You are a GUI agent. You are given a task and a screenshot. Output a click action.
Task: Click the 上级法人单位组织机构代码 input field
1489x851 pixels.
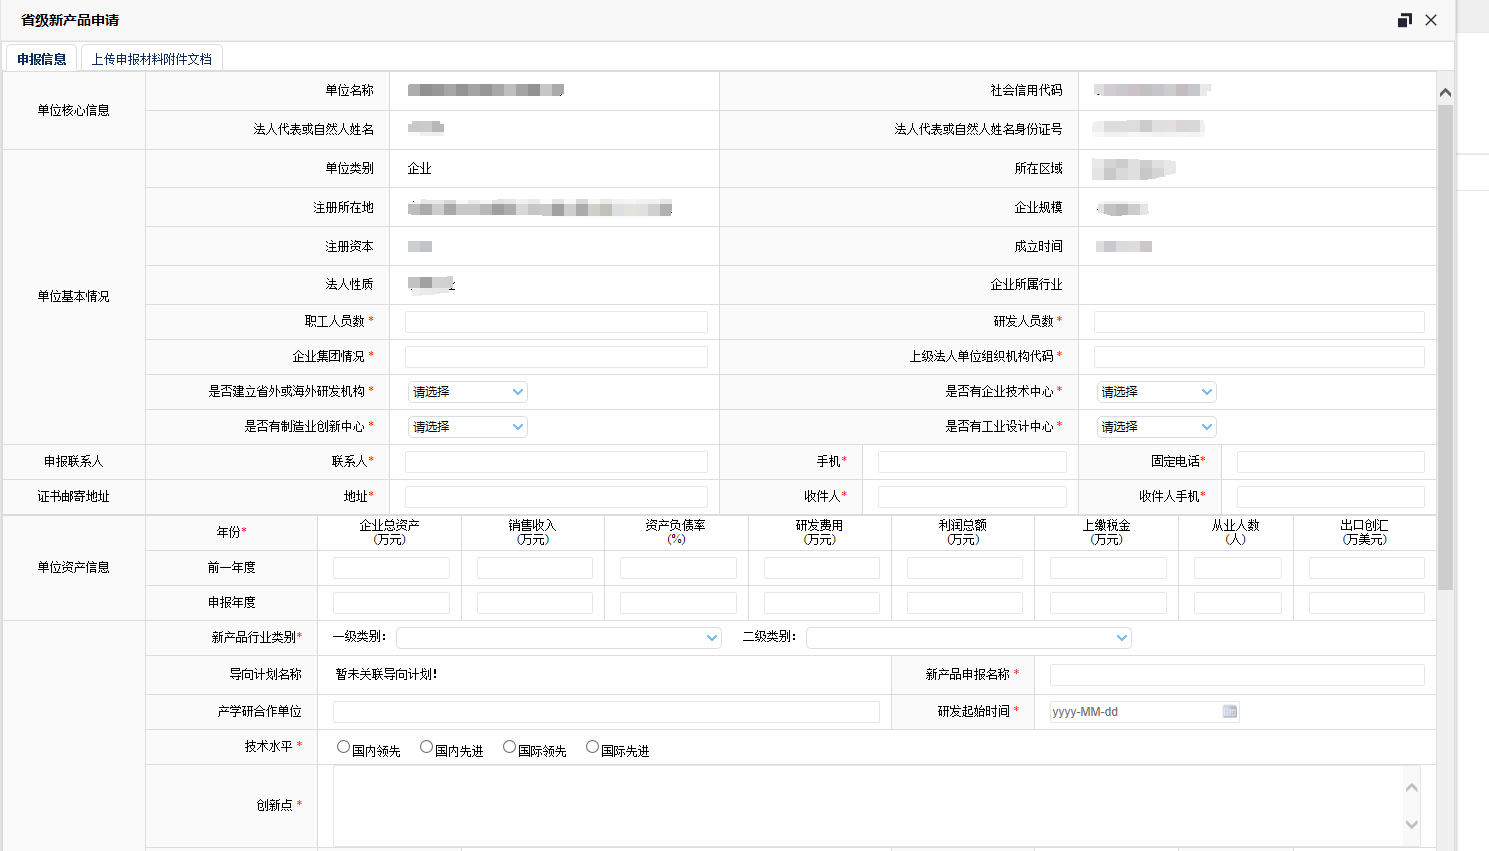point(1259,357)
